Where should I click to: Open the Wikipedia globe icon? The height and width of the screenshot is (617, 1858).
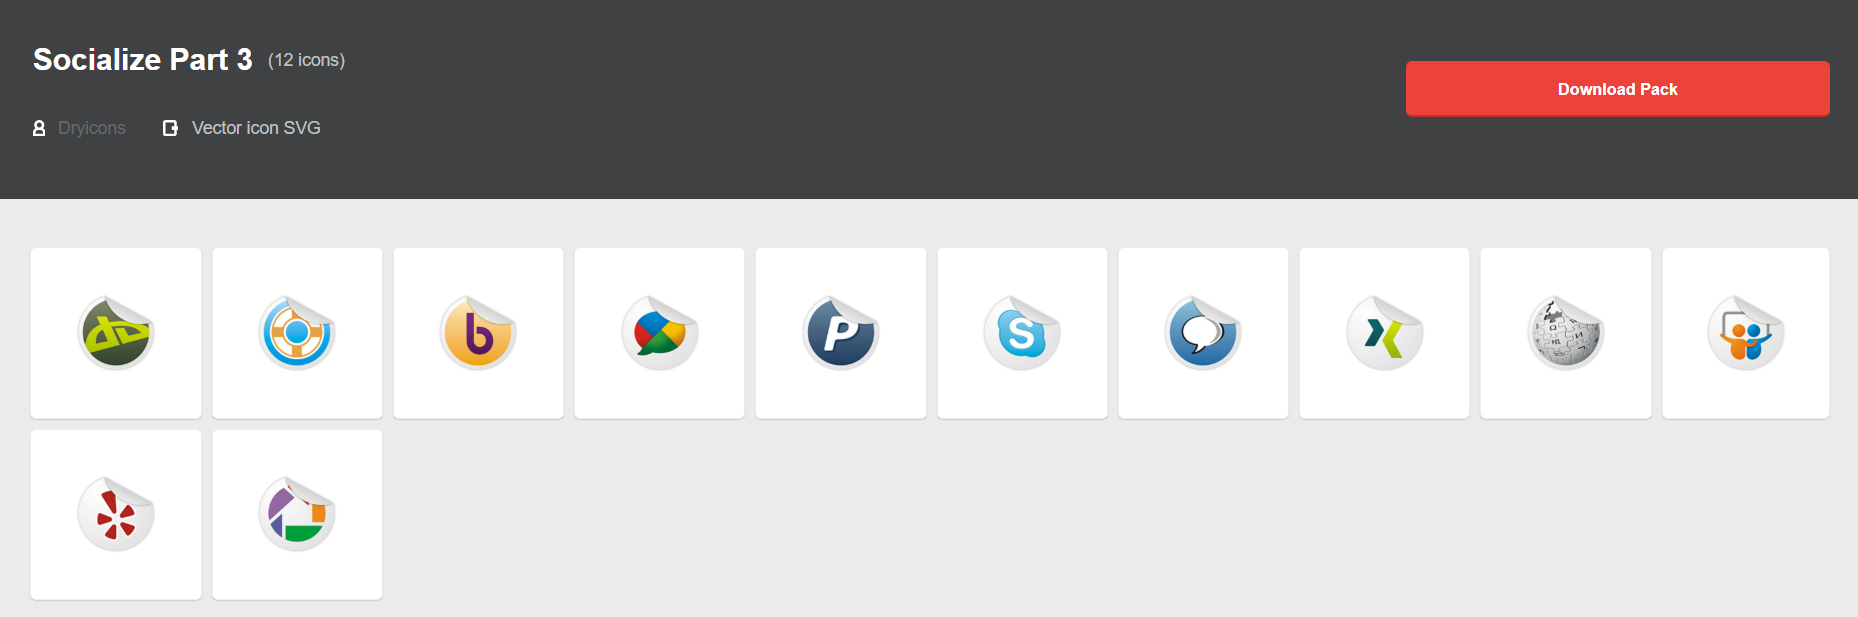(1566, 333)
